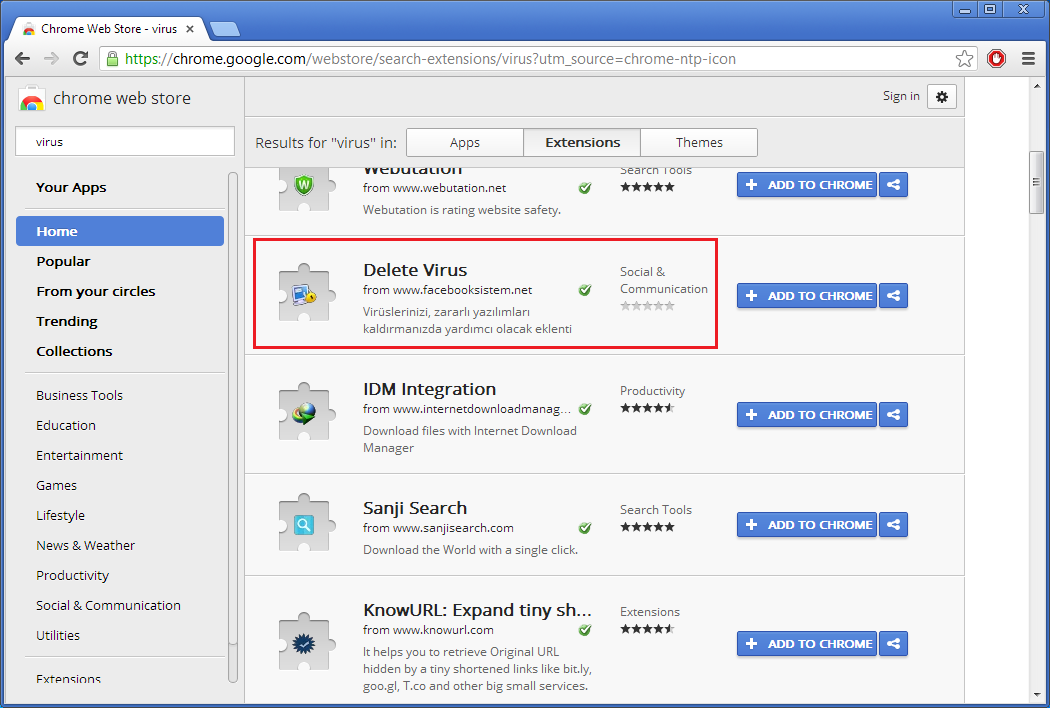Click the web store search field containing virus
Image resolution: width=1050 pixels, height=708 pixels.
pyautogui.click(x=125, y=141)
